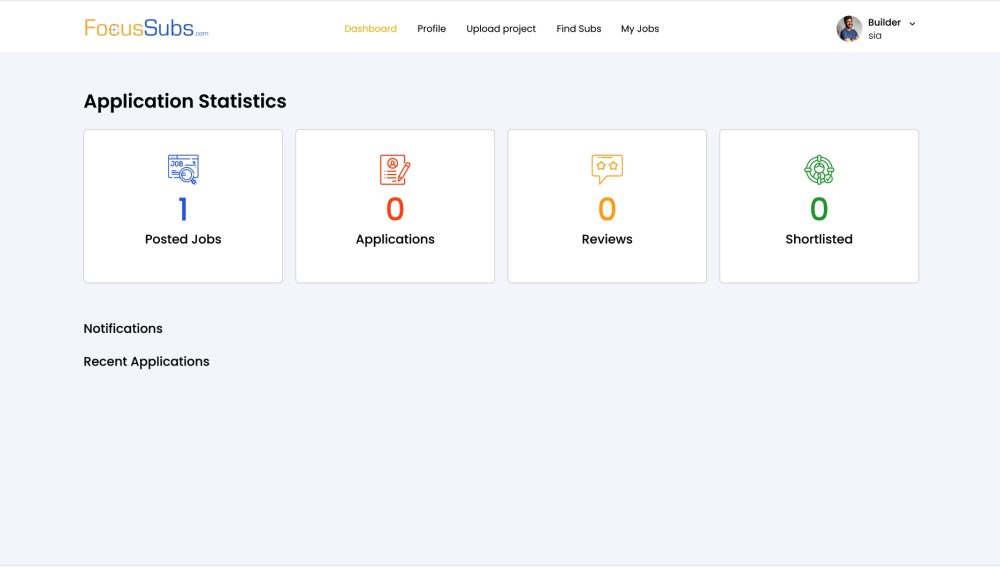Click the Posted Jobs magnifier icon
This screenshot has width=1000, height=567.
coord(183,169)
